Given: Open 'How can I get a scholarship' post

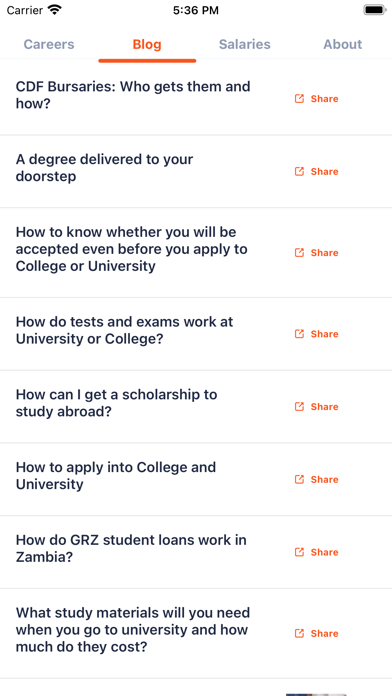Looking at the screenshot, I should tap(116, 403).
